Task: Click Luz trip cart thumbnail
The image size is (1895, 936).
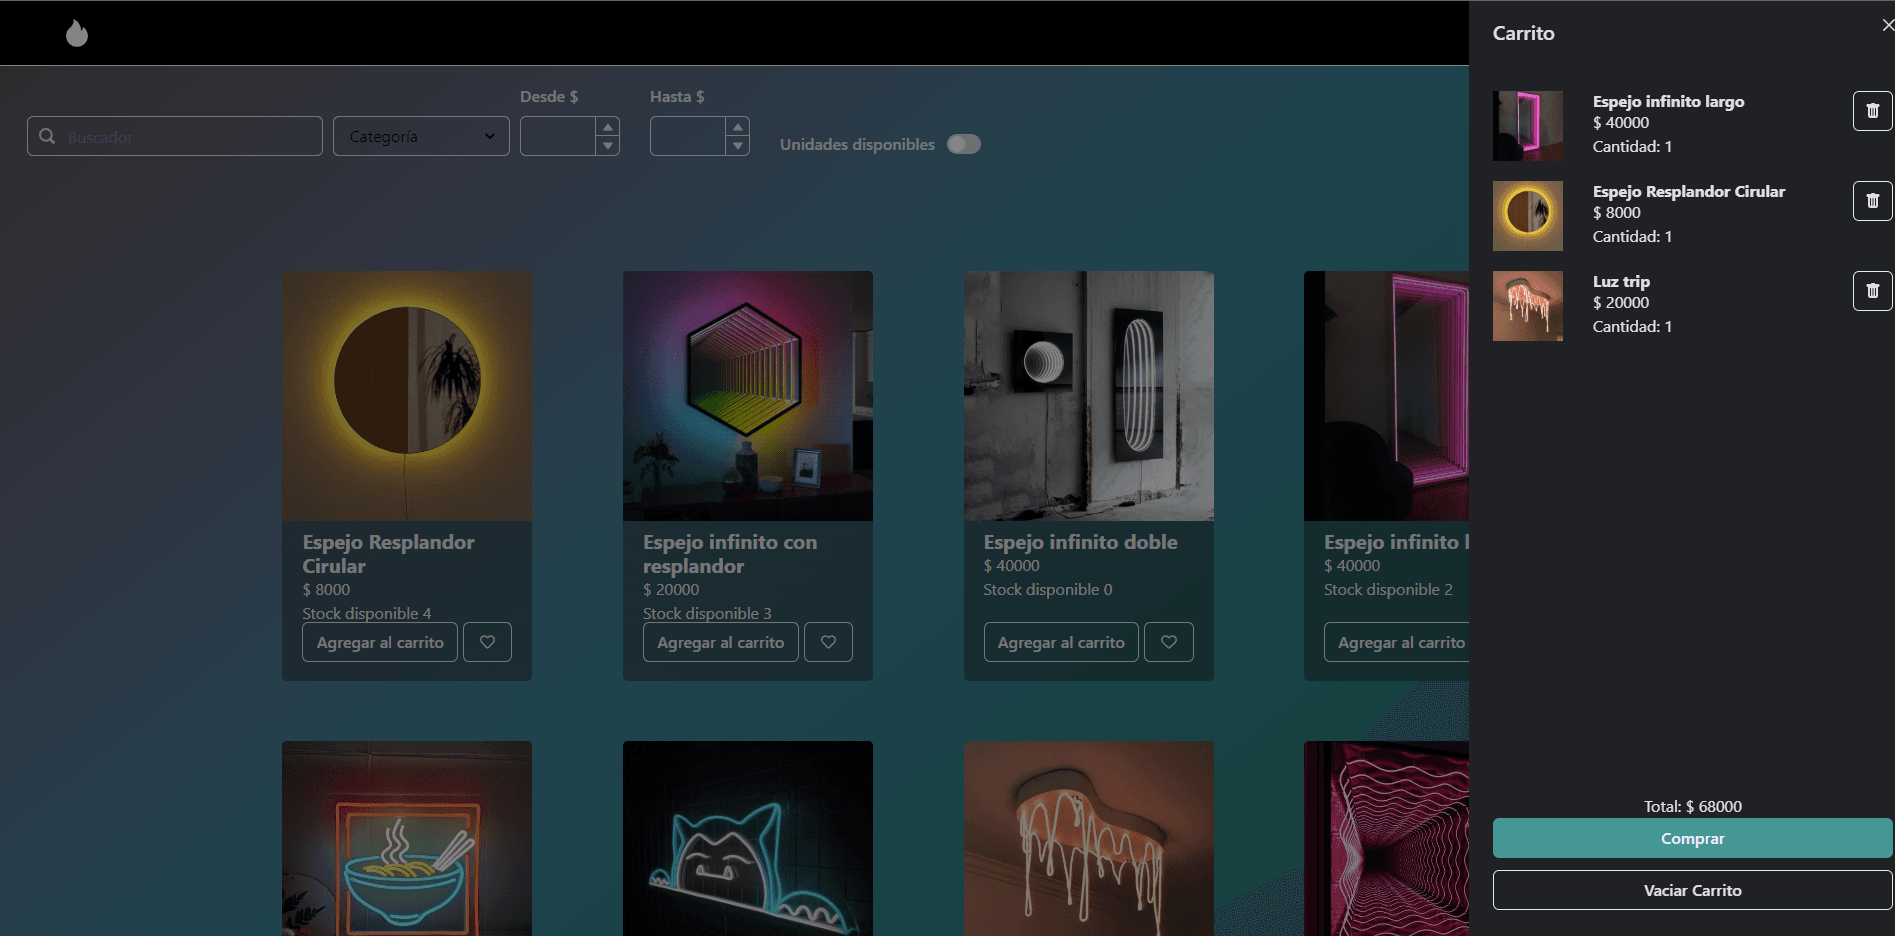Action: (1528, 306)
